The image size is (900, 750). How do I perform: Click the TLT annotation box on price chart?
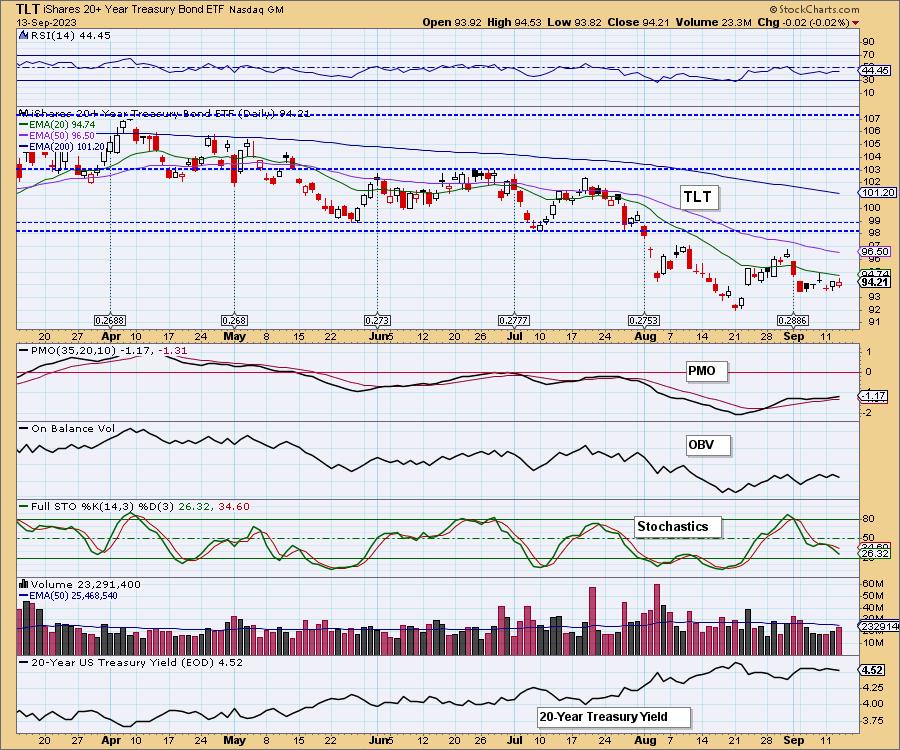click(x=697, y=197)
